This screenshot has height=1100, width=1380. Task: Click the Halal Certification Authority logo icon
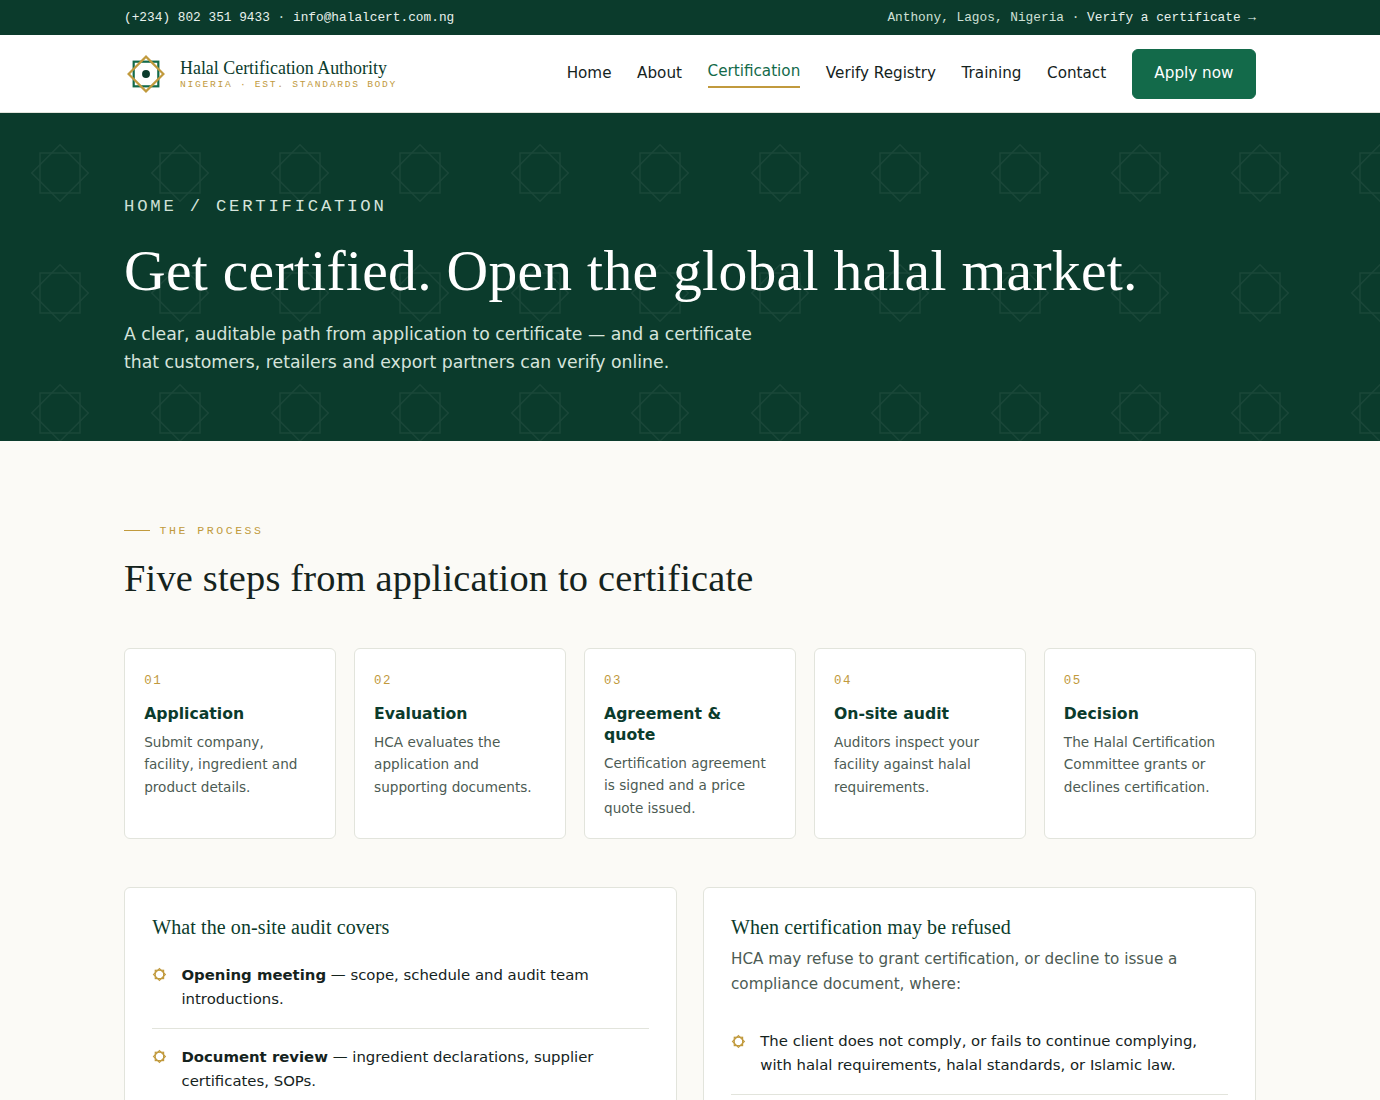(146, 74)
